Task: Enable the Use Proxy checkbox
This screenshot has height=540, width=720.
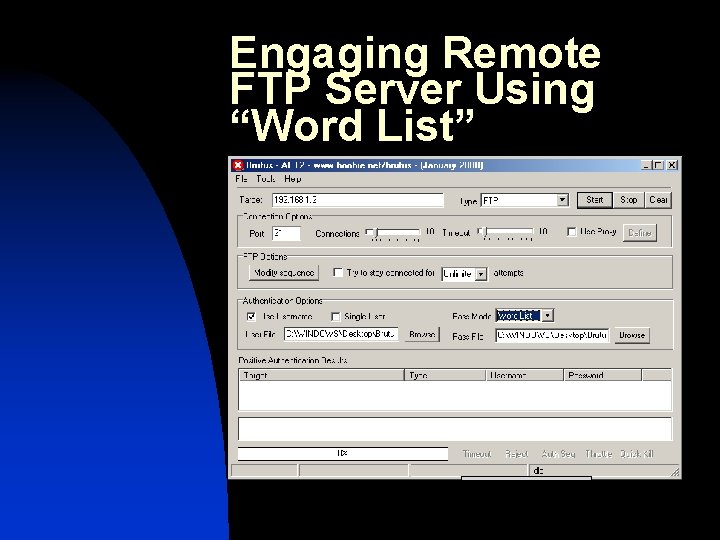Action: (572, 232)
